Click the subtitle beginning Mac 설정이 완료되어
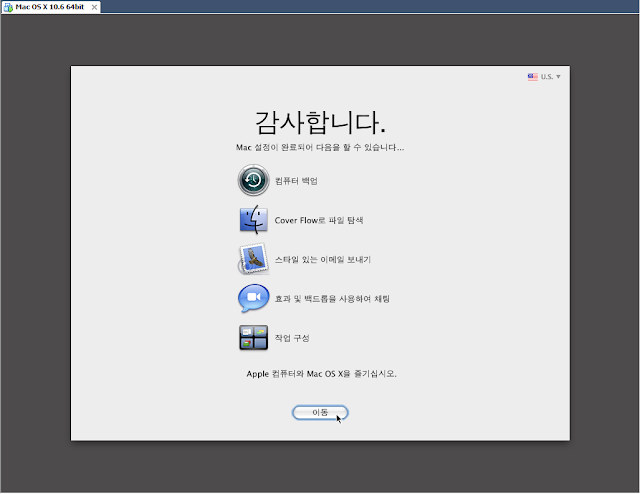 tap(320, 147)
